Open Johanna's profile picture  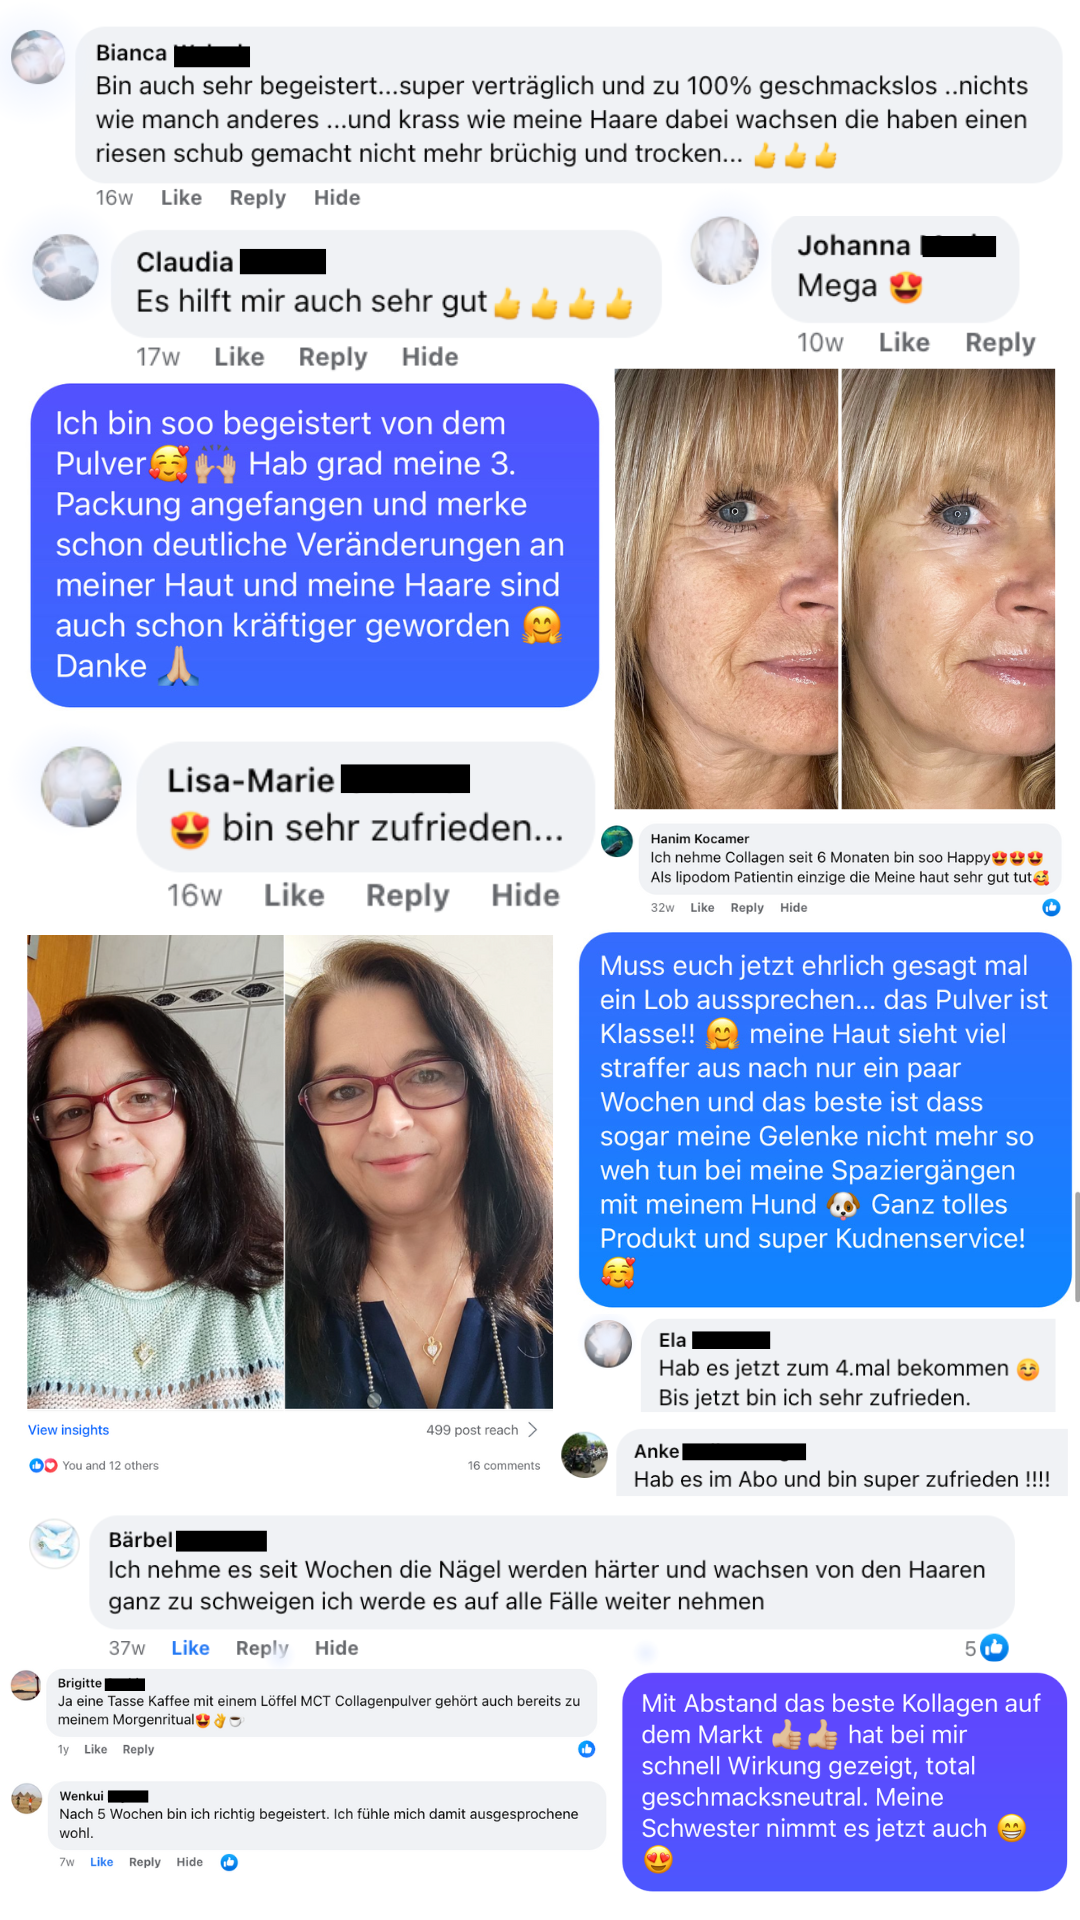(724, 250)
